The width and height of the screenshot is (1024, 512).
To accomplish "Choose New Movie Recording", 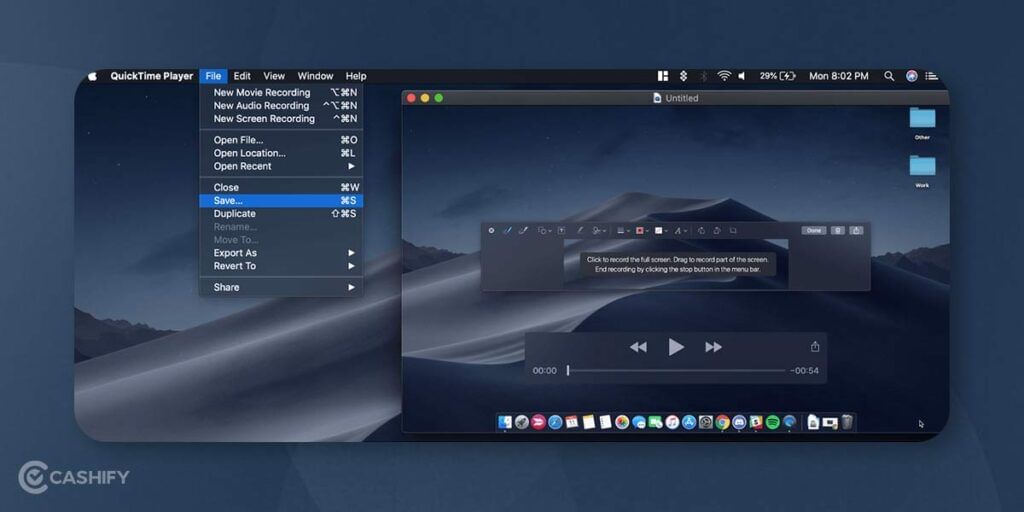I will tap(281, 93).
